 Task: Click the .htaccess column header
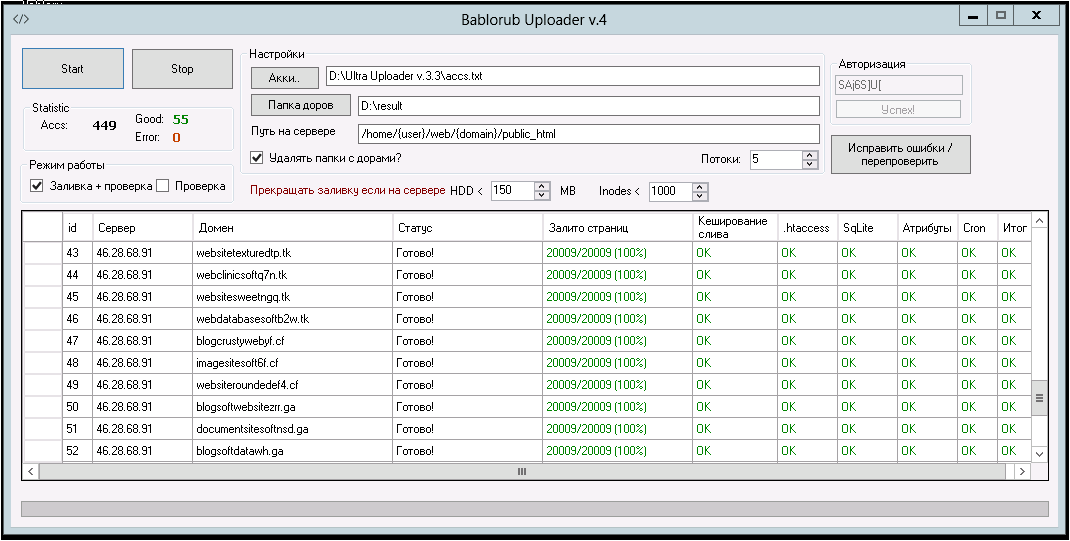coord(807,228)
